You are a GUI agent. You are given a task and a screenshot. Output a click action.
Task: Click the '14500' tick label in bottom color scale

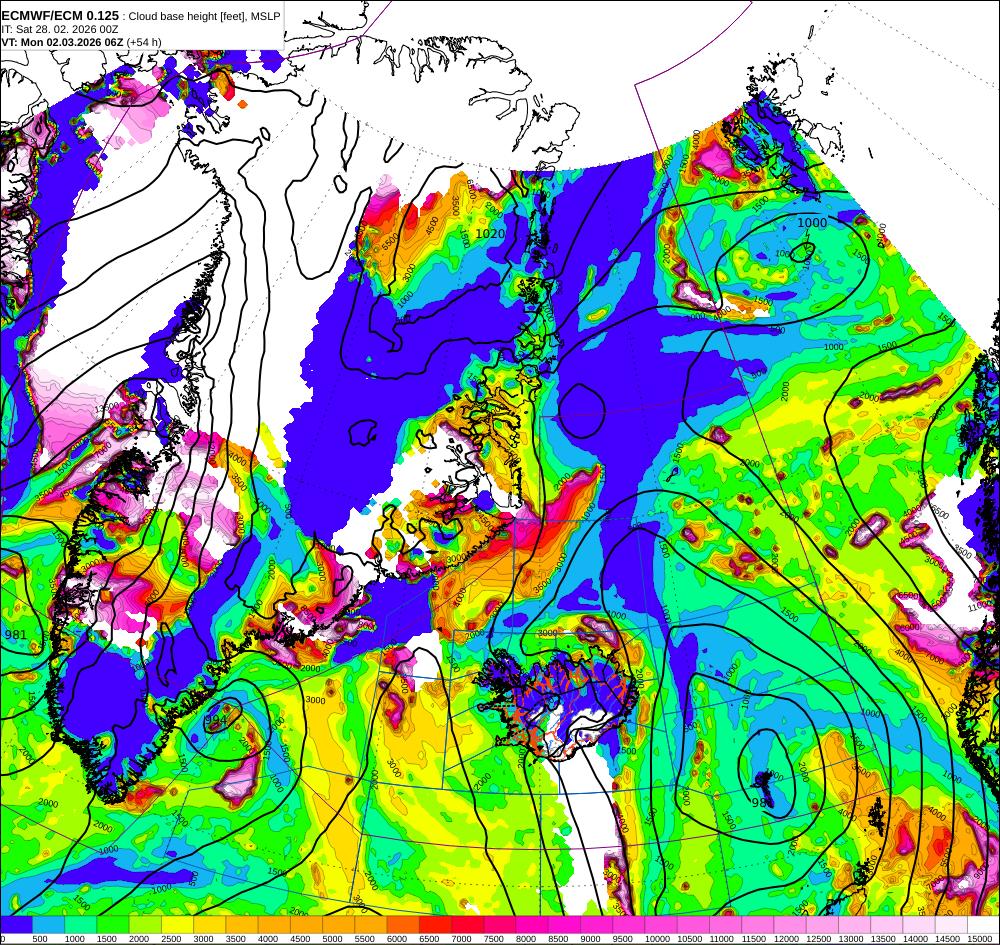pos(948,939)
